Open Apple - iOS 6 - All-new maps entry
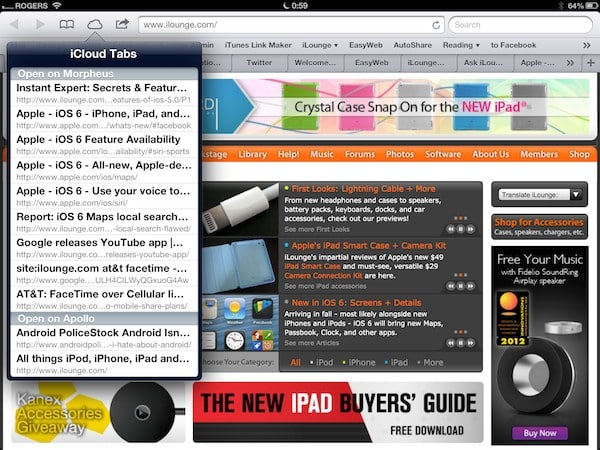The width and height of the screenshot is (600, 450). 104,170
